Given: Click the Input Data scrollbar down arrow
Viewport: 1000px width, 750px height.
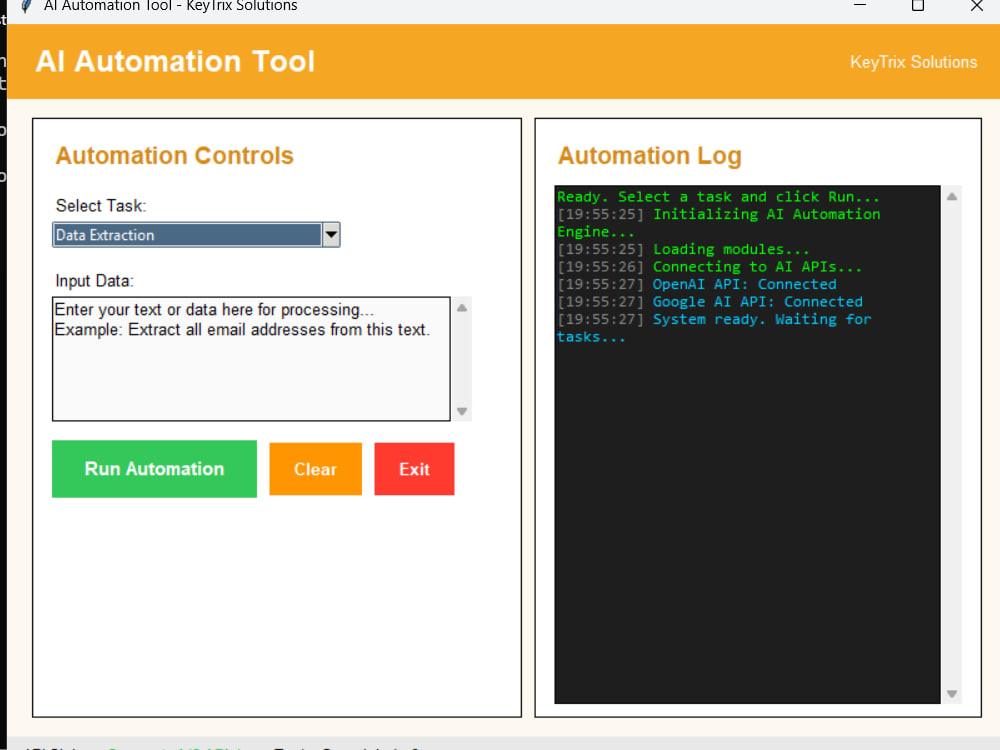Looking at the screenshot, I should point(462,411).
